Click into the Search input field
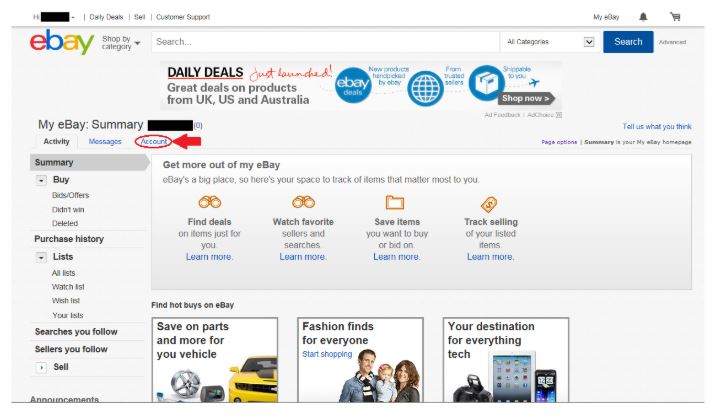This screenshot has width=721, height=419. click(325, 42)
